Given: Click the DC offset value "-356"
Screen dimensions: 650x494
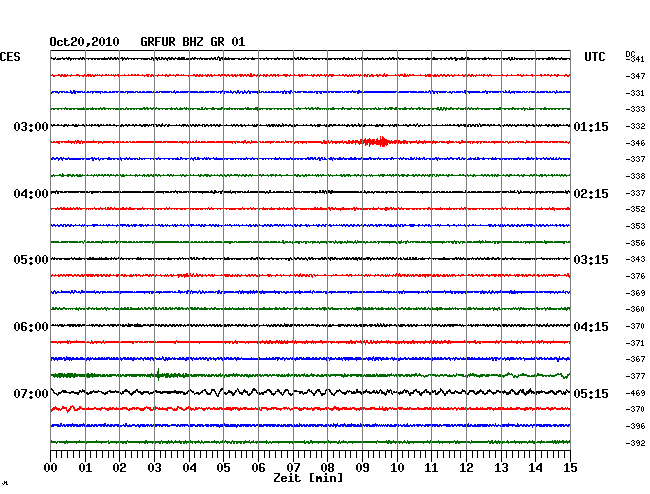Looking at the screenshot, I should (635, 243).
